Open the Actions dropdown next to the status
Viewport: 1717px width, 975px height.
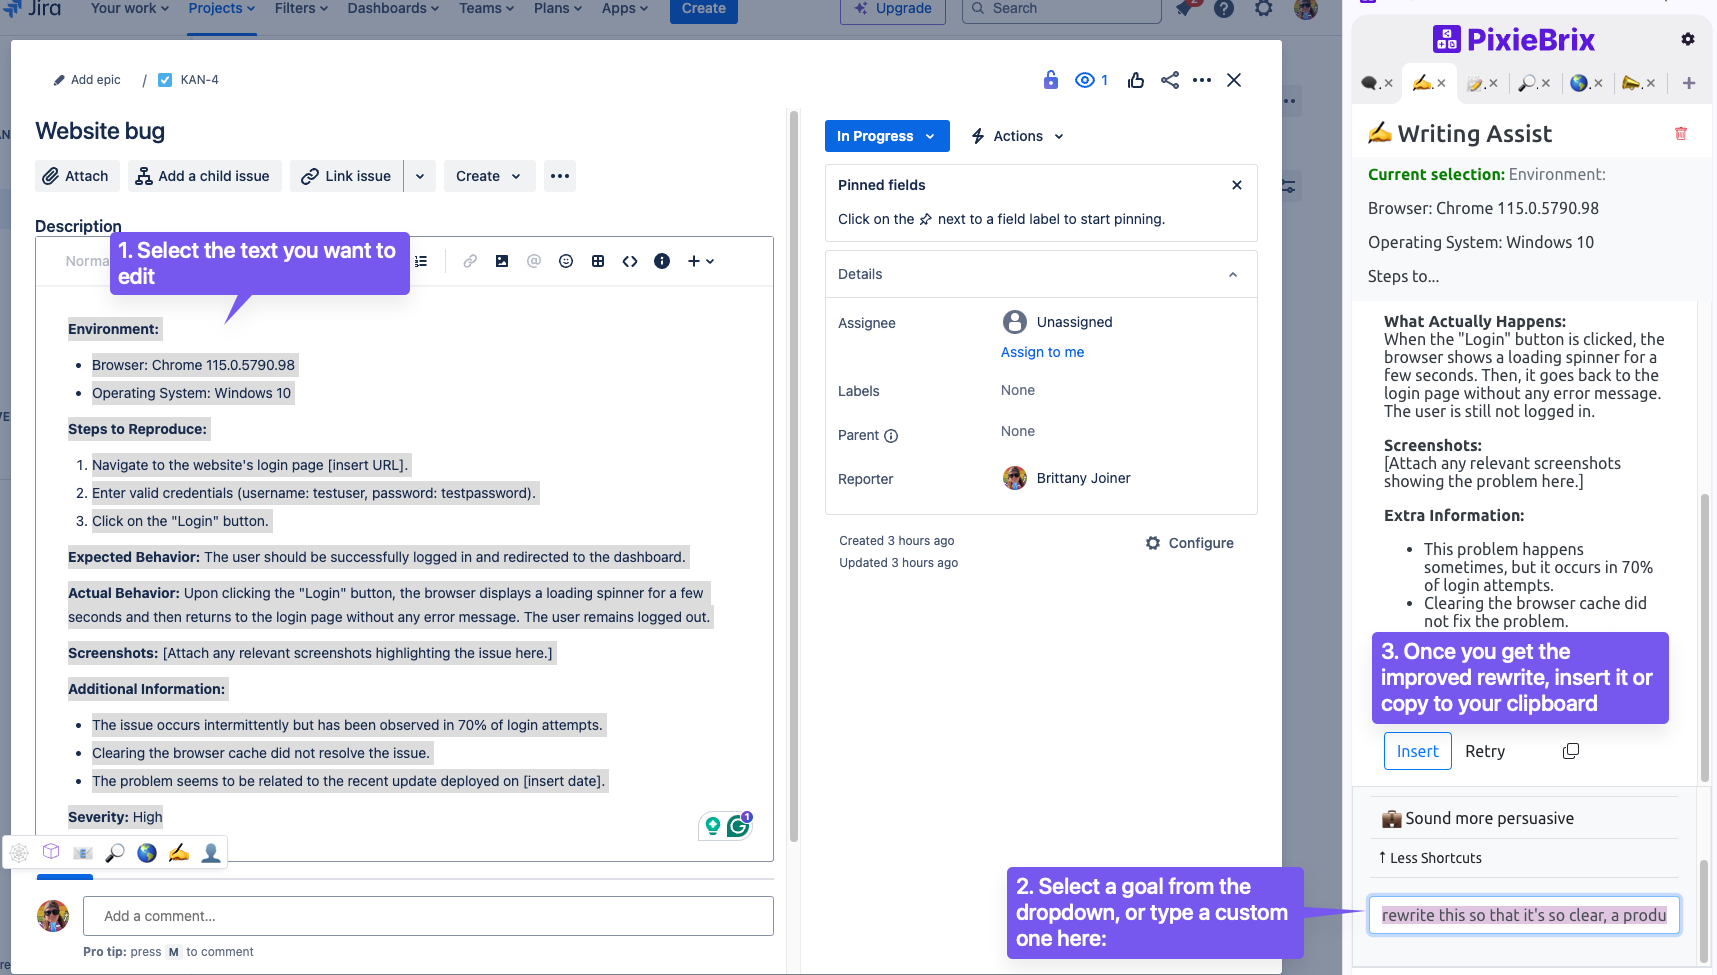(1016, 136)
